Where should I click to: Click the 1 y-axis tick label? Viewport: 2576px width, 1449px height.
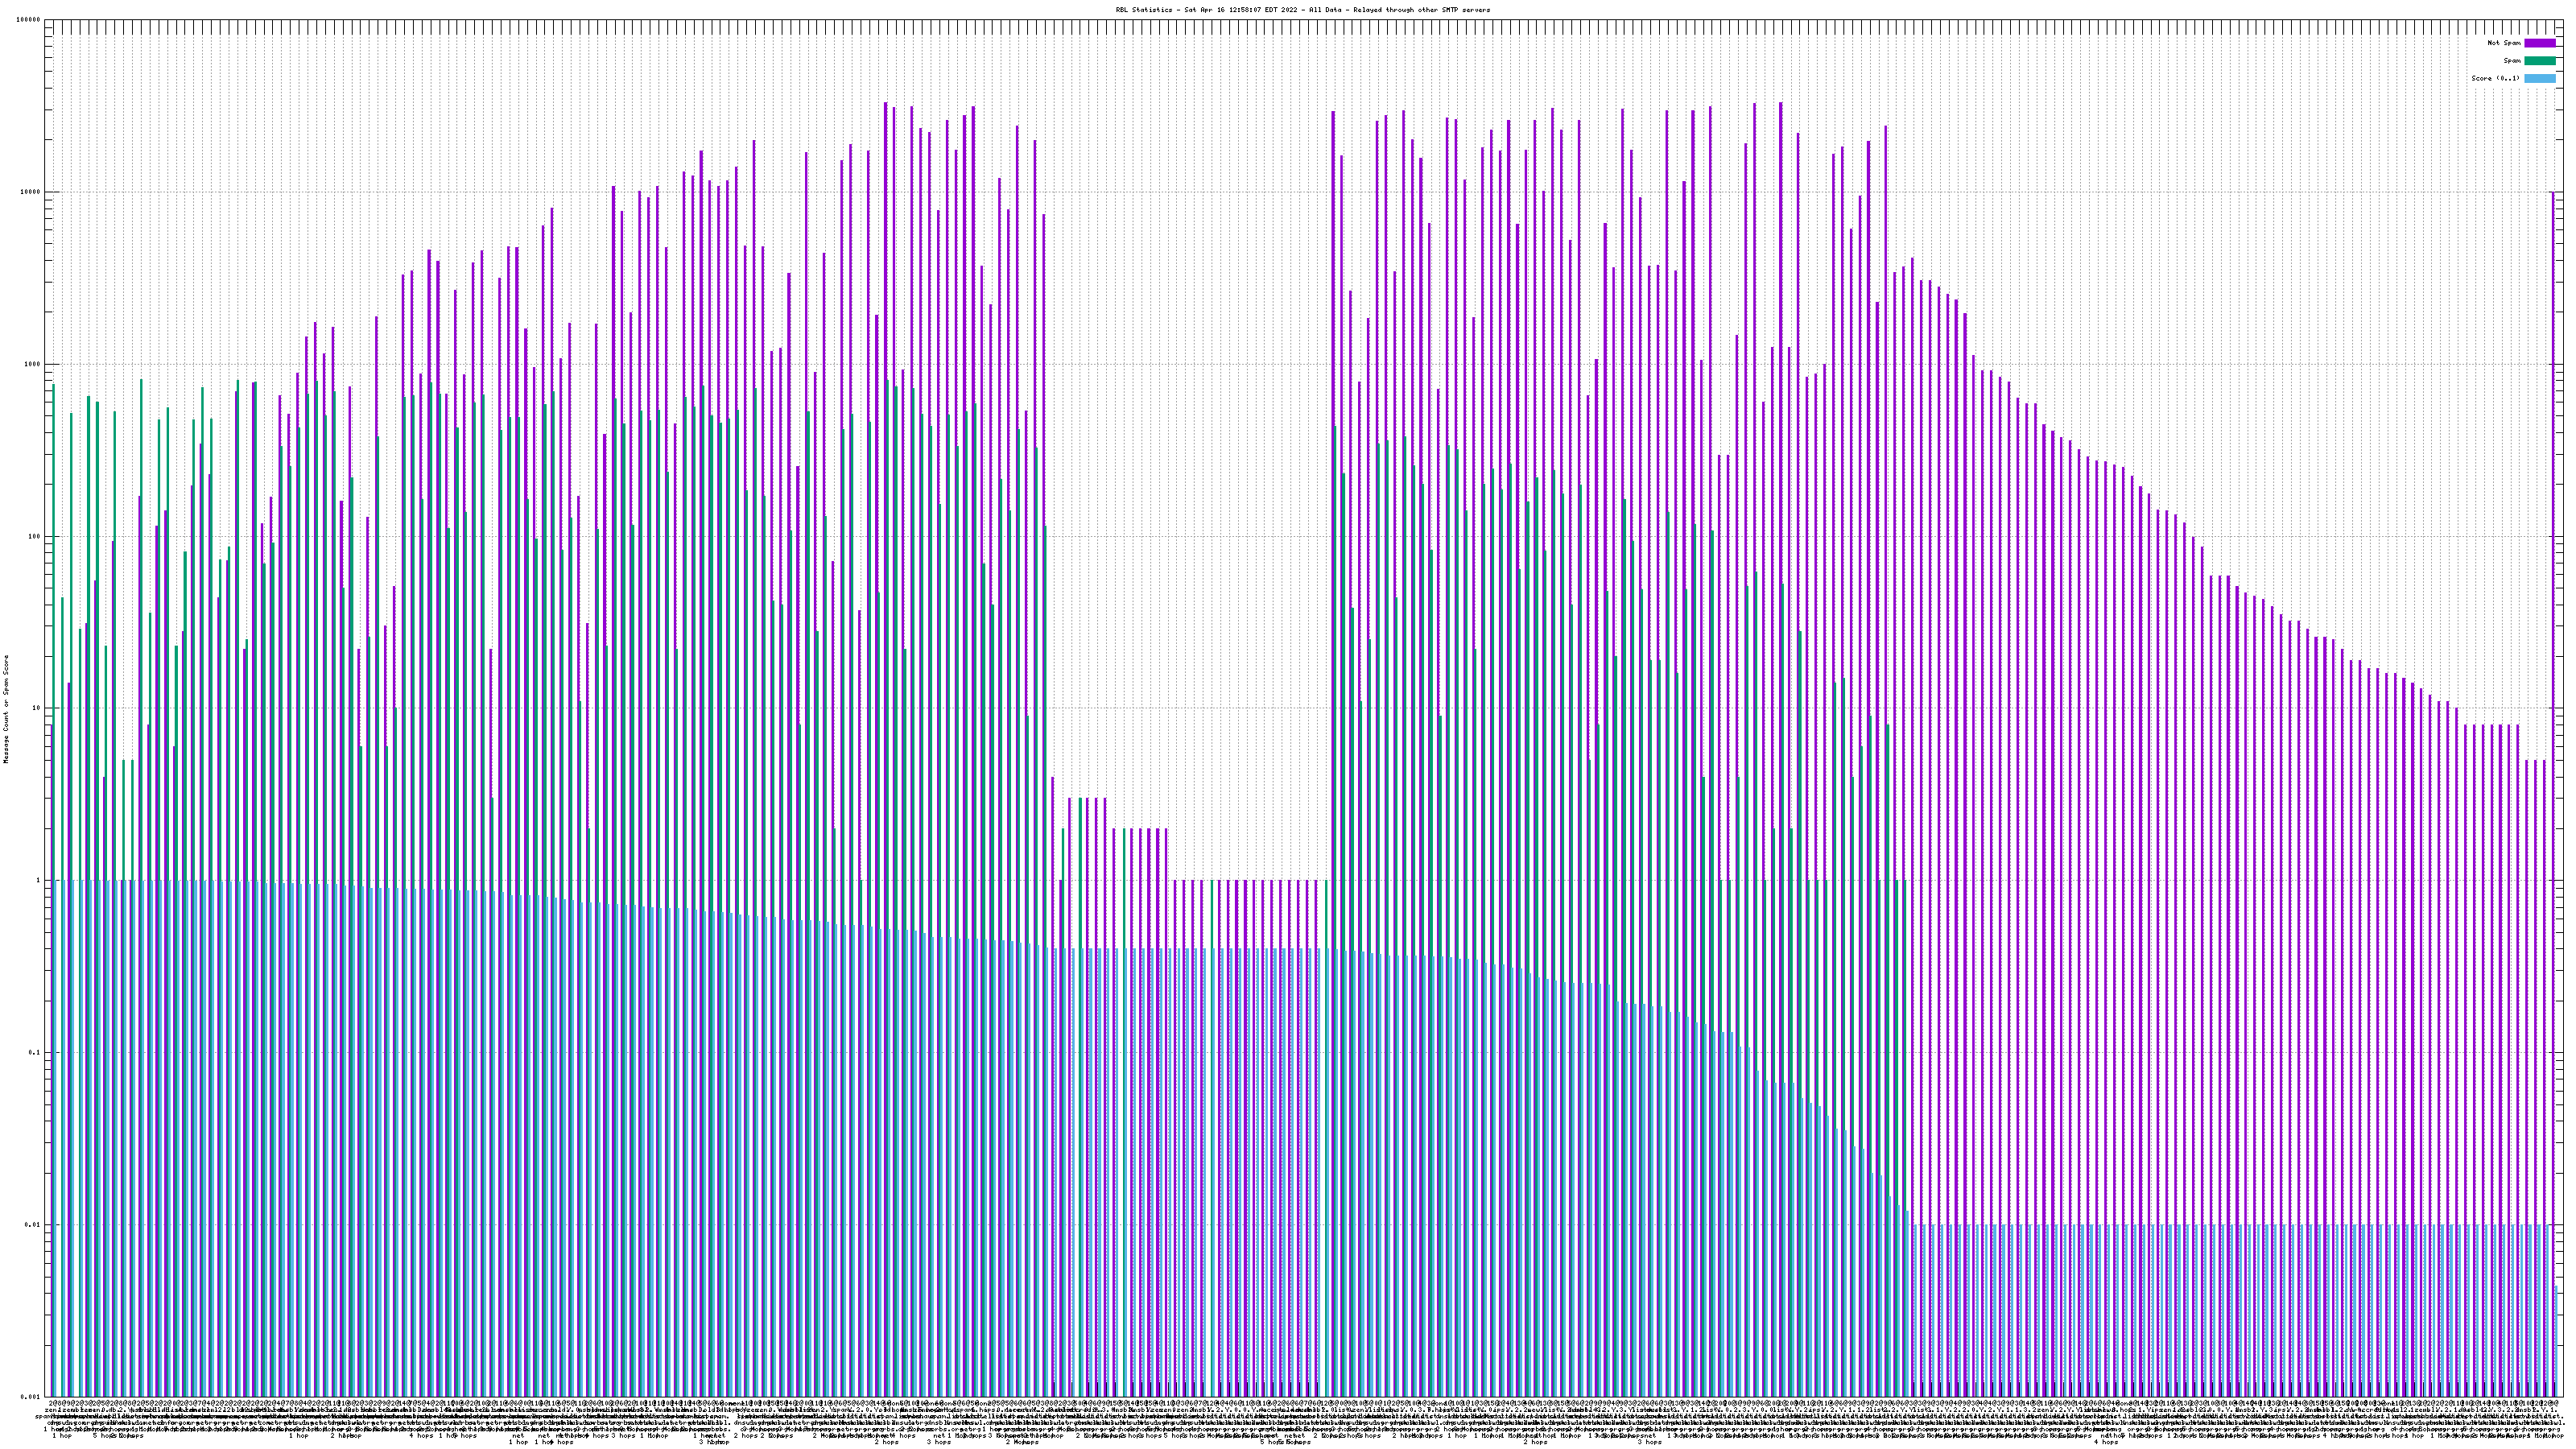38,880
